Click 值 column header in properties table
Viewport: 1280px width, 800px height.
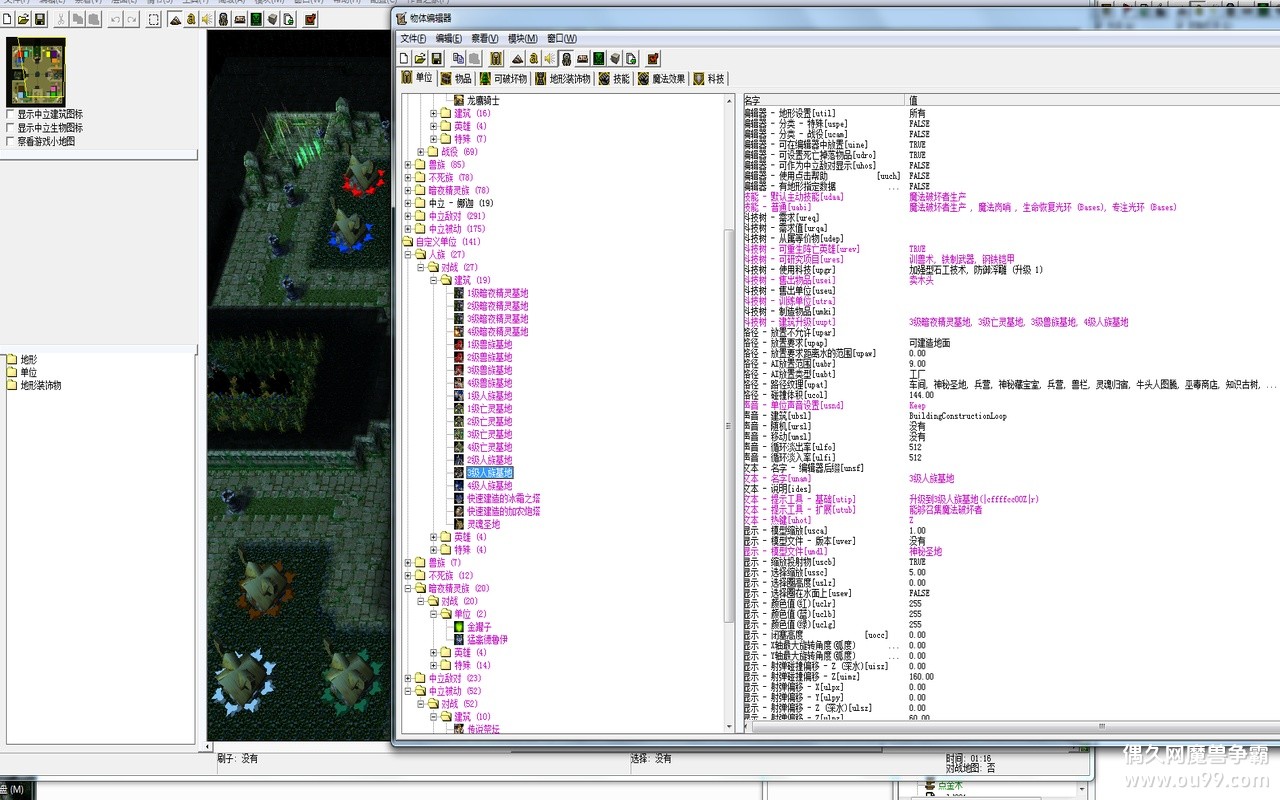1092,101
